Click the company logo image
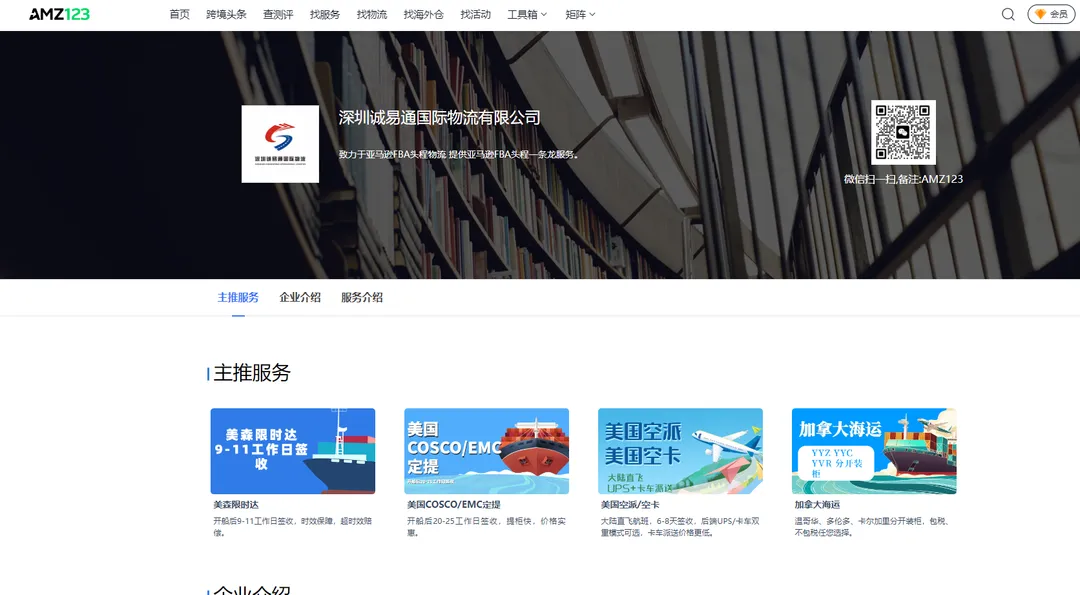Image resolution: width=1080 pixels, height=595 pixels. coord(280,144)
